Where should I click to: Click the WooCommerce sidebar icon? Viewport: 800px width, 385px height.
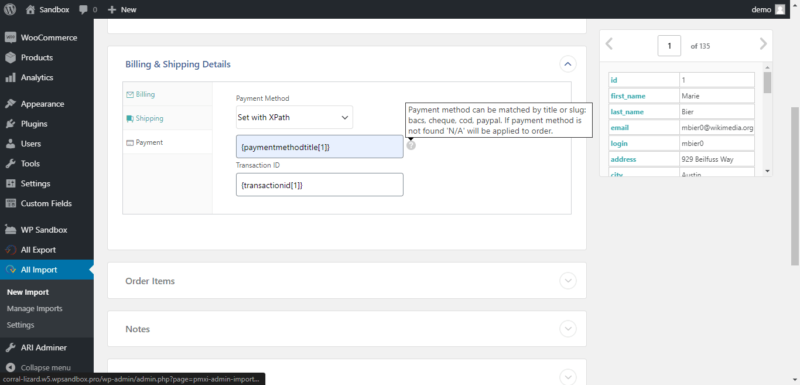coord(10,38)
